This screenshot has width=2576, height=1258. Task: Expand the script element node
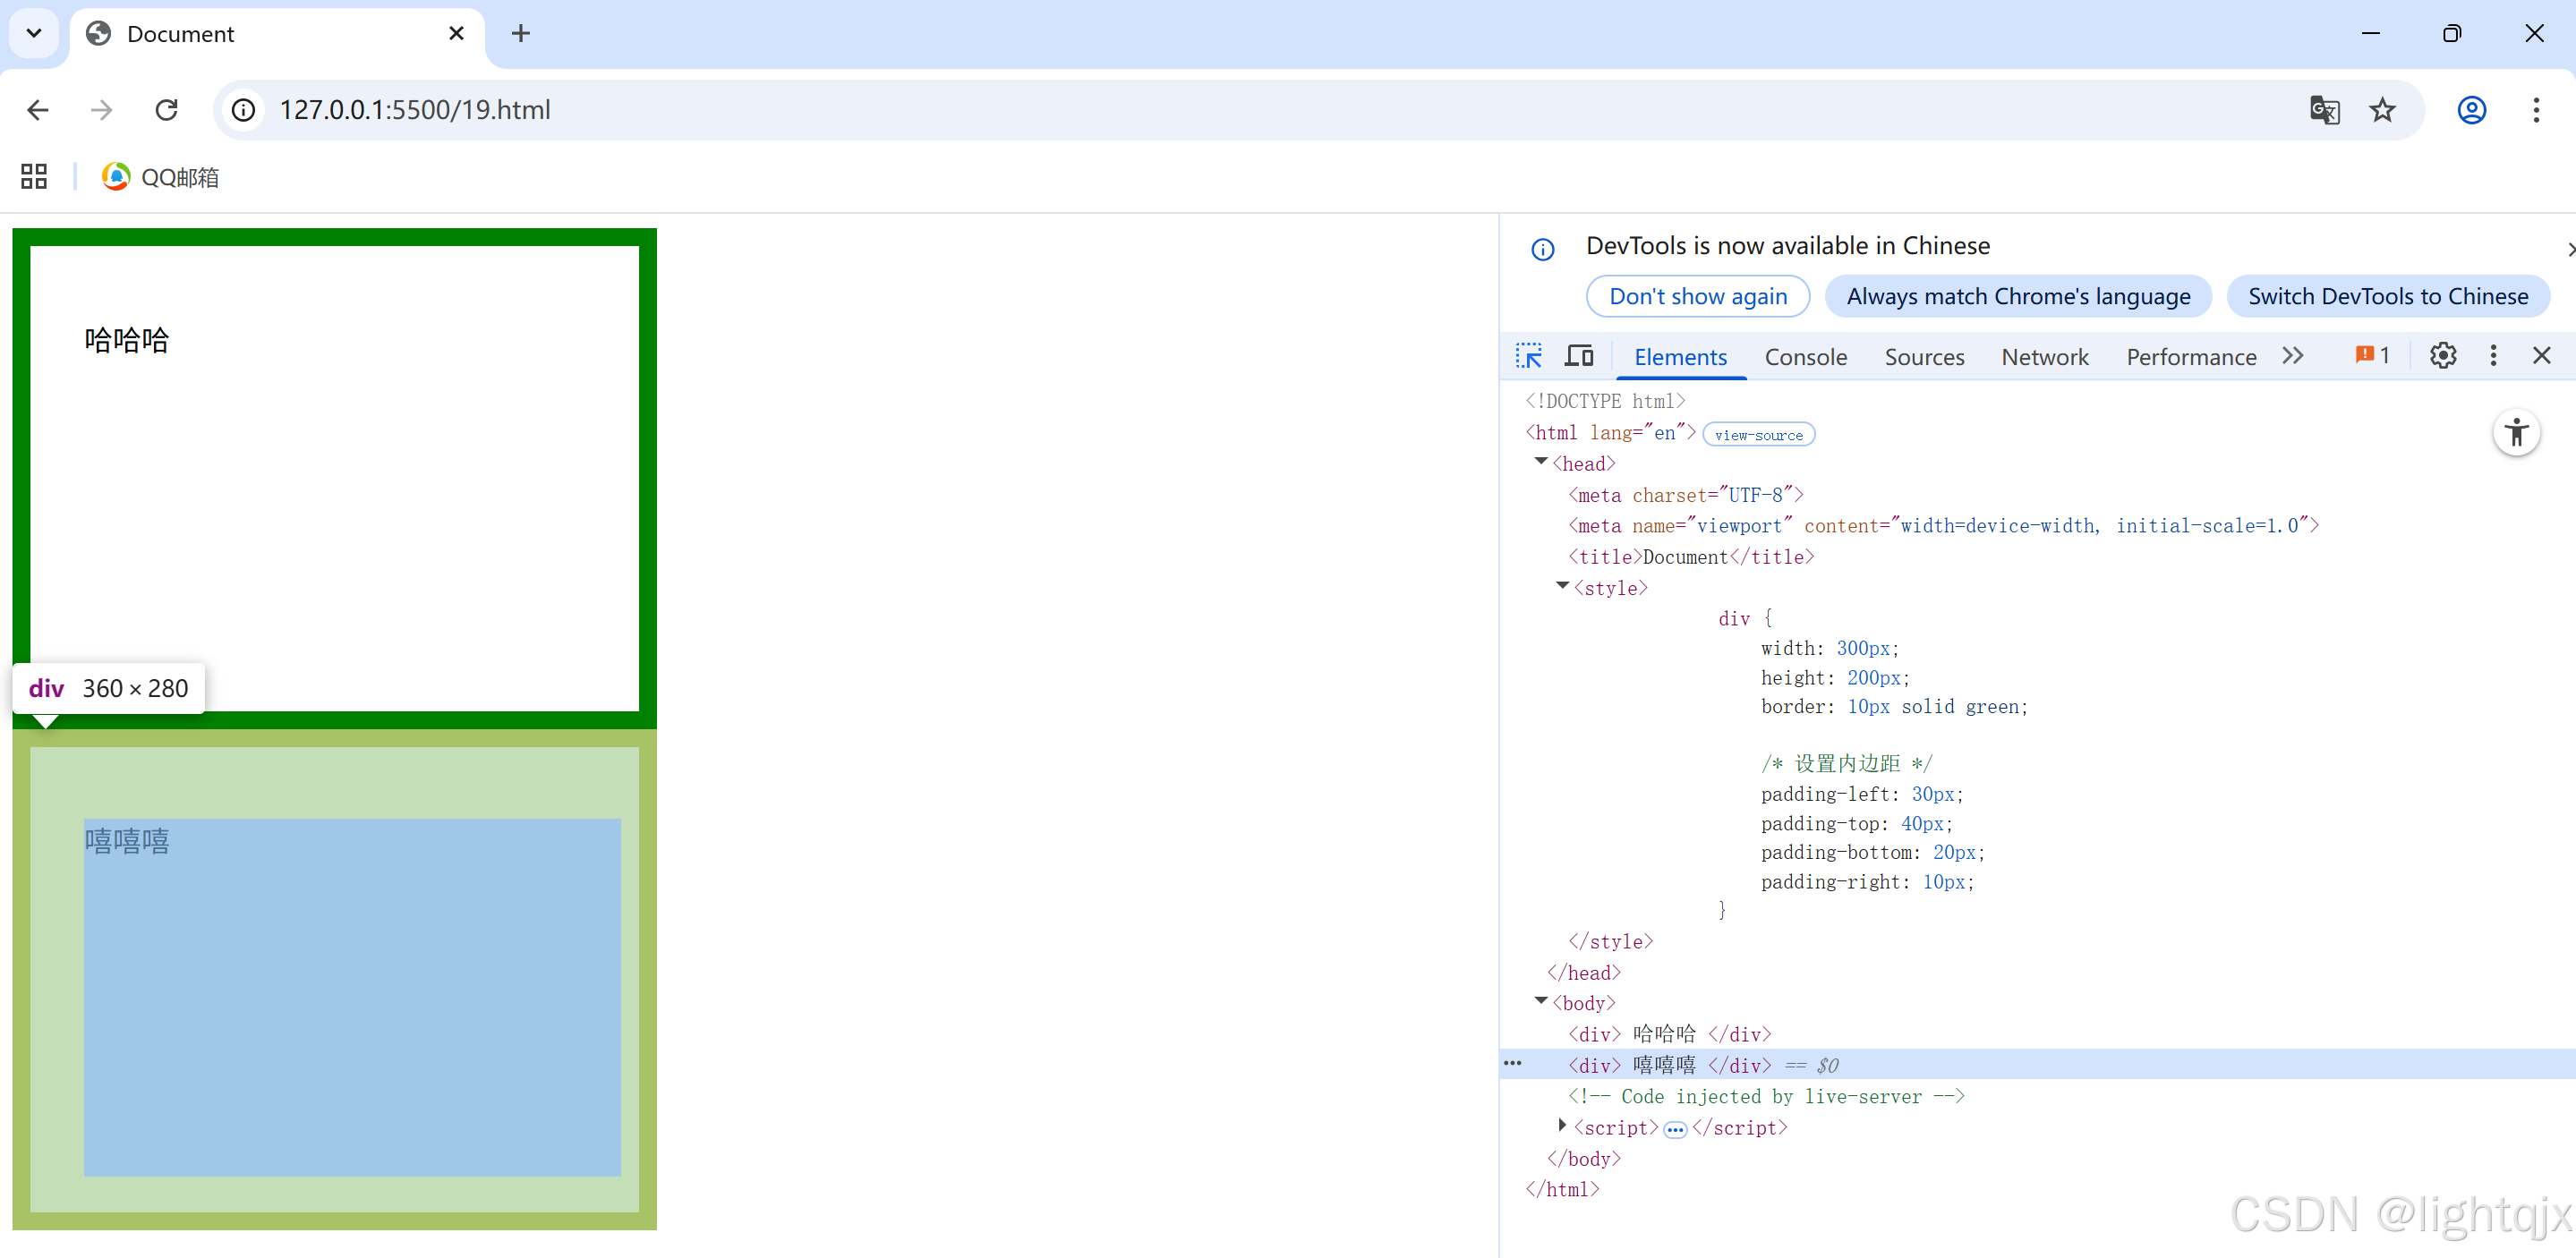pyautogui.click(x=1562, y=1126)
